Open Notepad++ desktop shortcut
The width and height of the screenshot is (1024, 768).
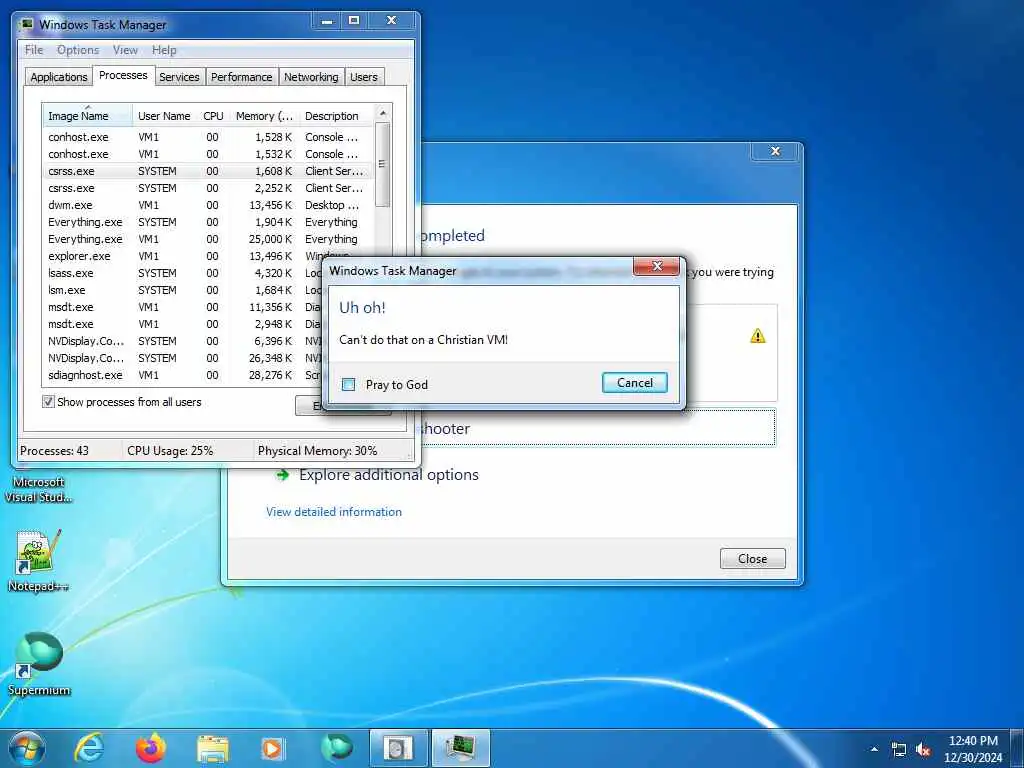pos(39,560)
